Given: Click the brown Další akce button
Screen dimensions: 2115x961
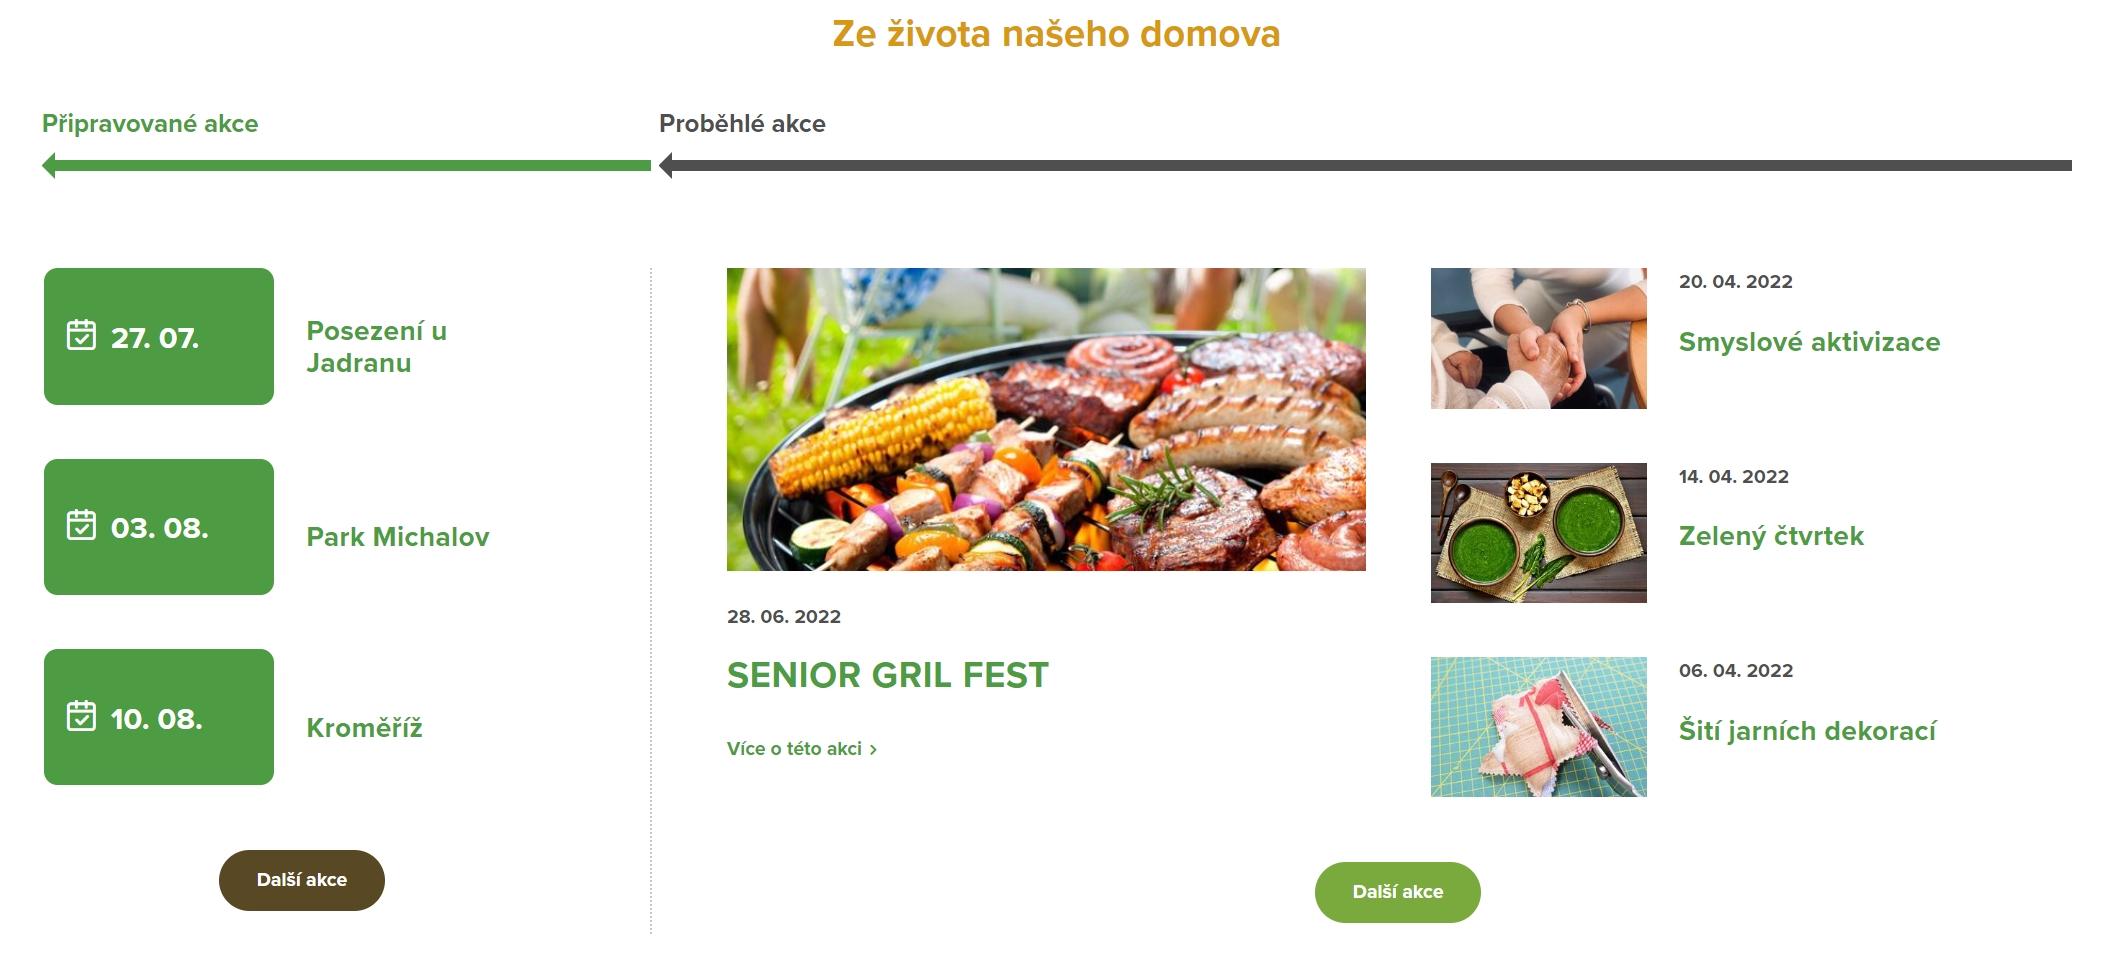Looking at the screenshot, I should 302,880.
